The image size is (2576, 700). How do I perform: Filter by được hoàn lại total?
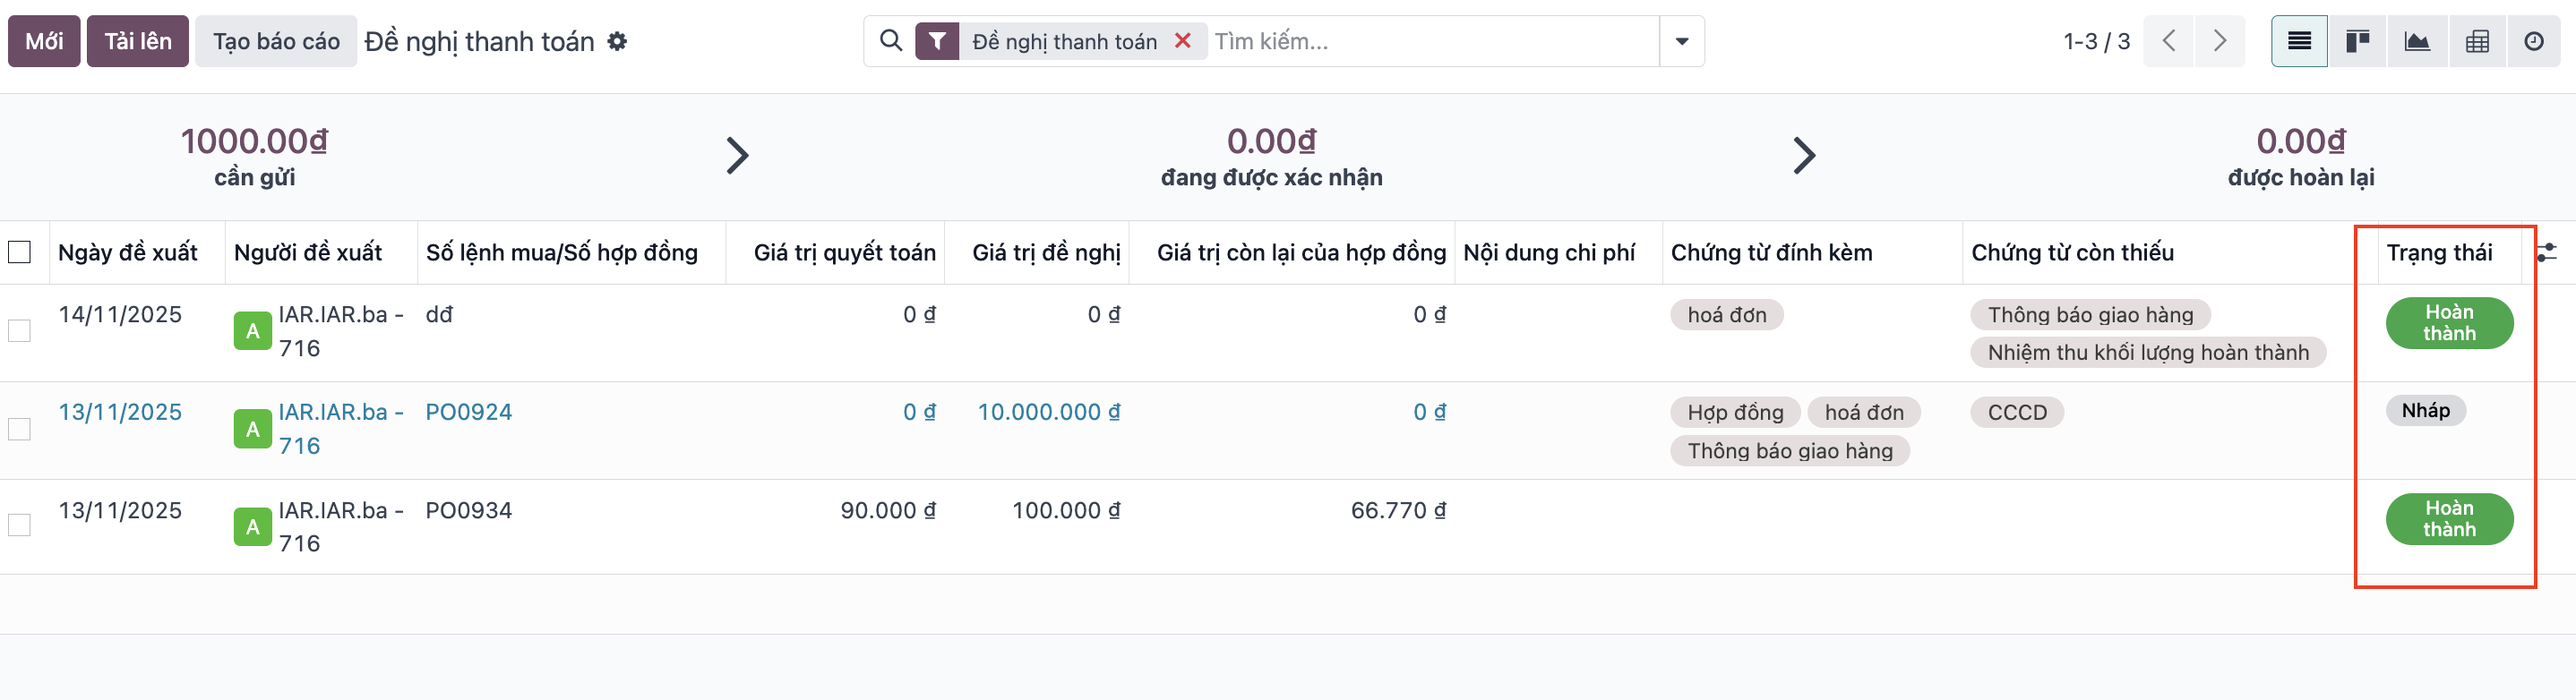pos(2300,156)
